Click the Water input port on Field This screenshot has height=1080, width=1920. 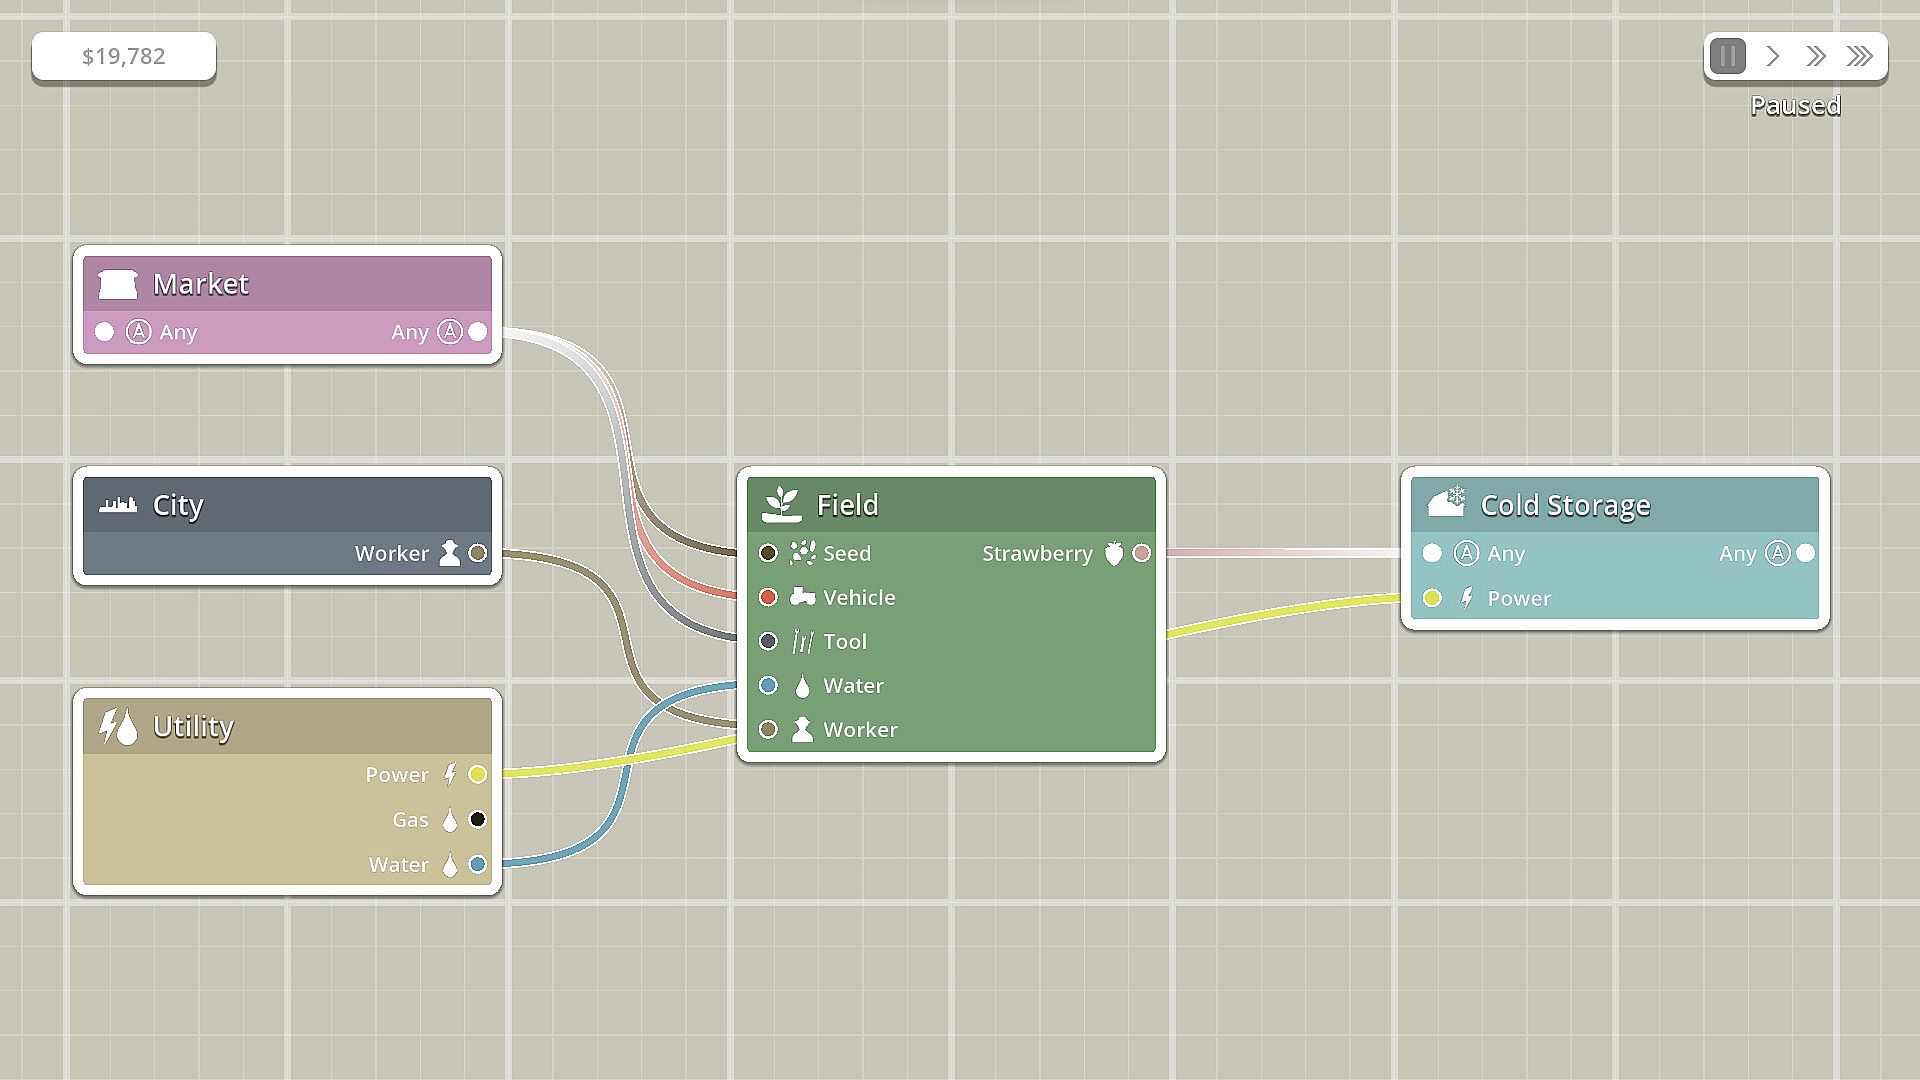point(768,685)
